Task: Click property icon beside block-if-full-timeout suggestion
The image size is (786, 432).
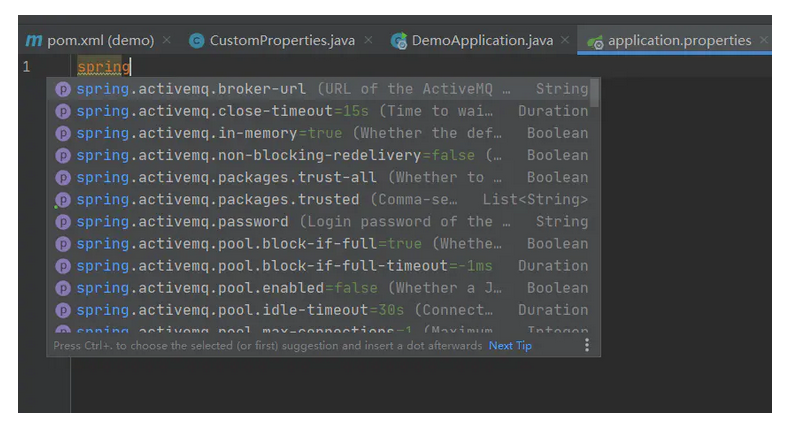Action: coord(63,266)
